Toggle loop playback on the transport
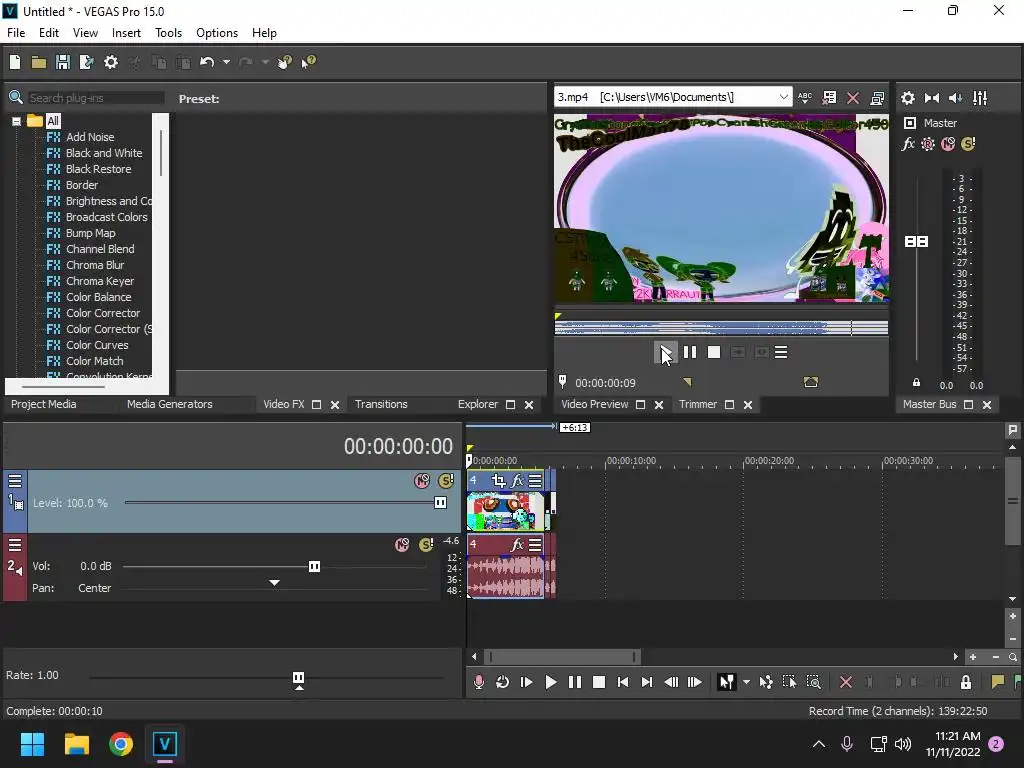Viewport: 1024px width, 768px height. click(502, 682)
